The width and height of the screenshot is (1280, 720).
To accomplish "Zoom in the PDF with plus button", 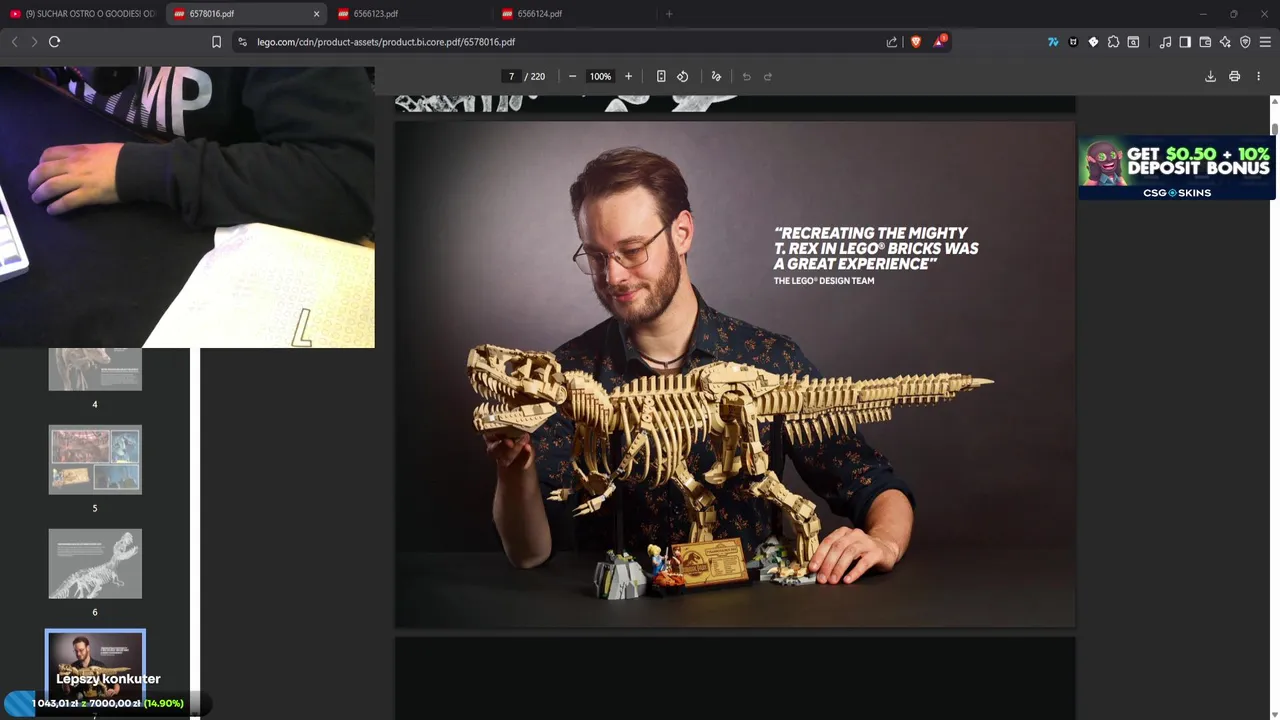I will 628,77.
